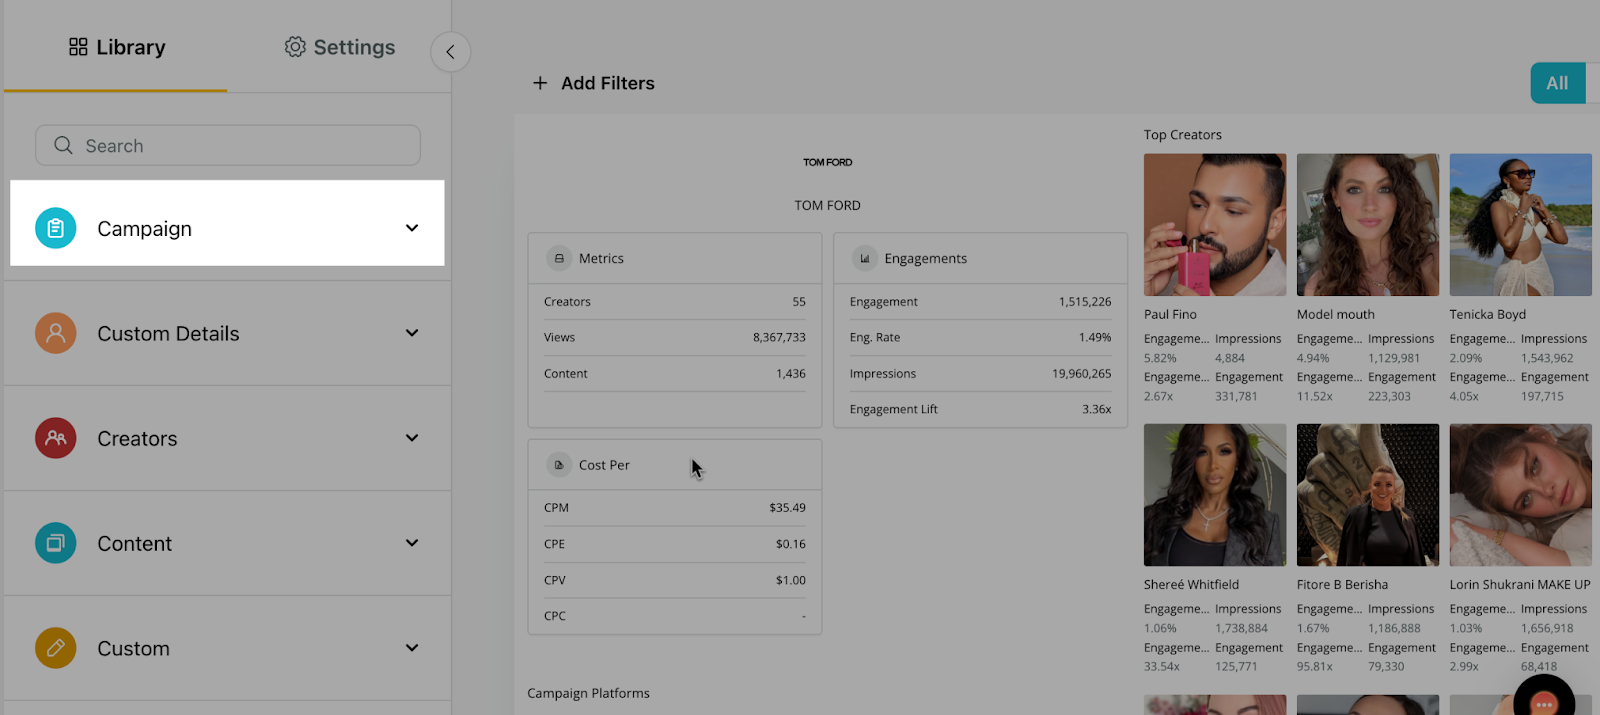Click the Engagements card title
1600x715 pixels.
(x=925, y=258)
